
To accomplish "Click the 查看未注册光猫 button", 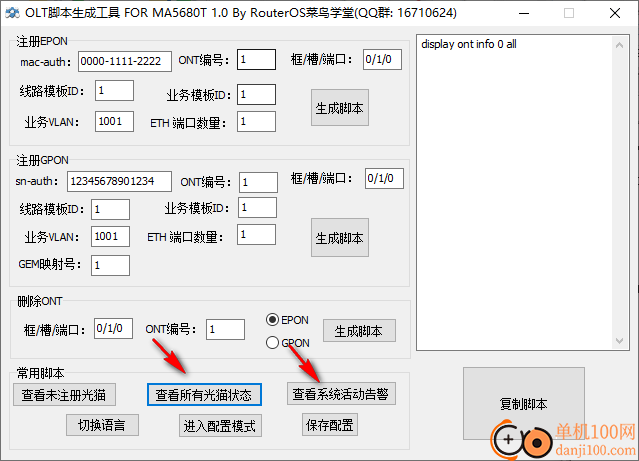I will (x=64, y=395).
